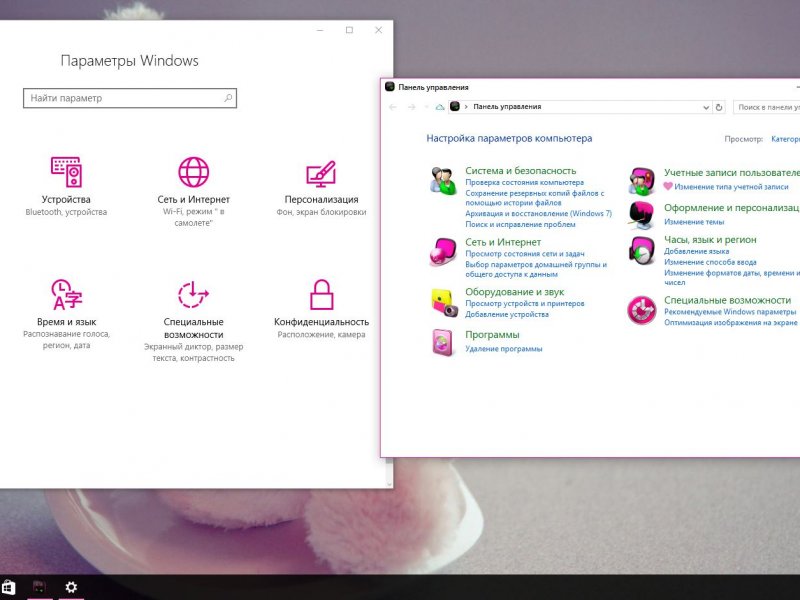Open Добавление устройства link

coord(507,314)
